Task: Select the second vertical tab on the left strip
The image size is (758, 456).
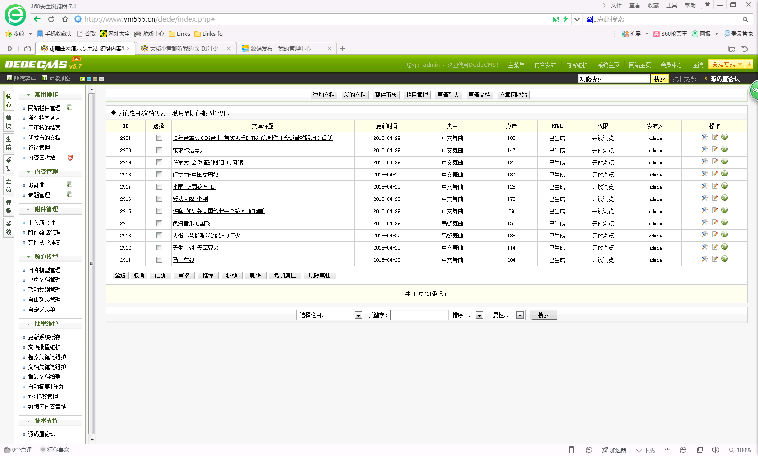Action: tap(8, 121)
